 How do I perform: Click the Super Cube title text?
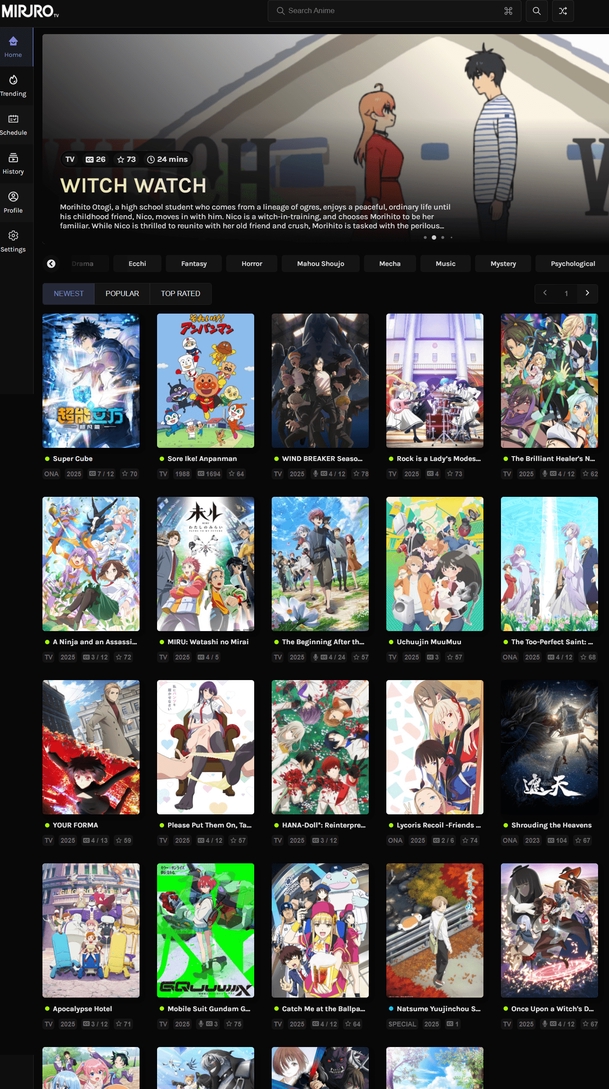click(72, 459)
